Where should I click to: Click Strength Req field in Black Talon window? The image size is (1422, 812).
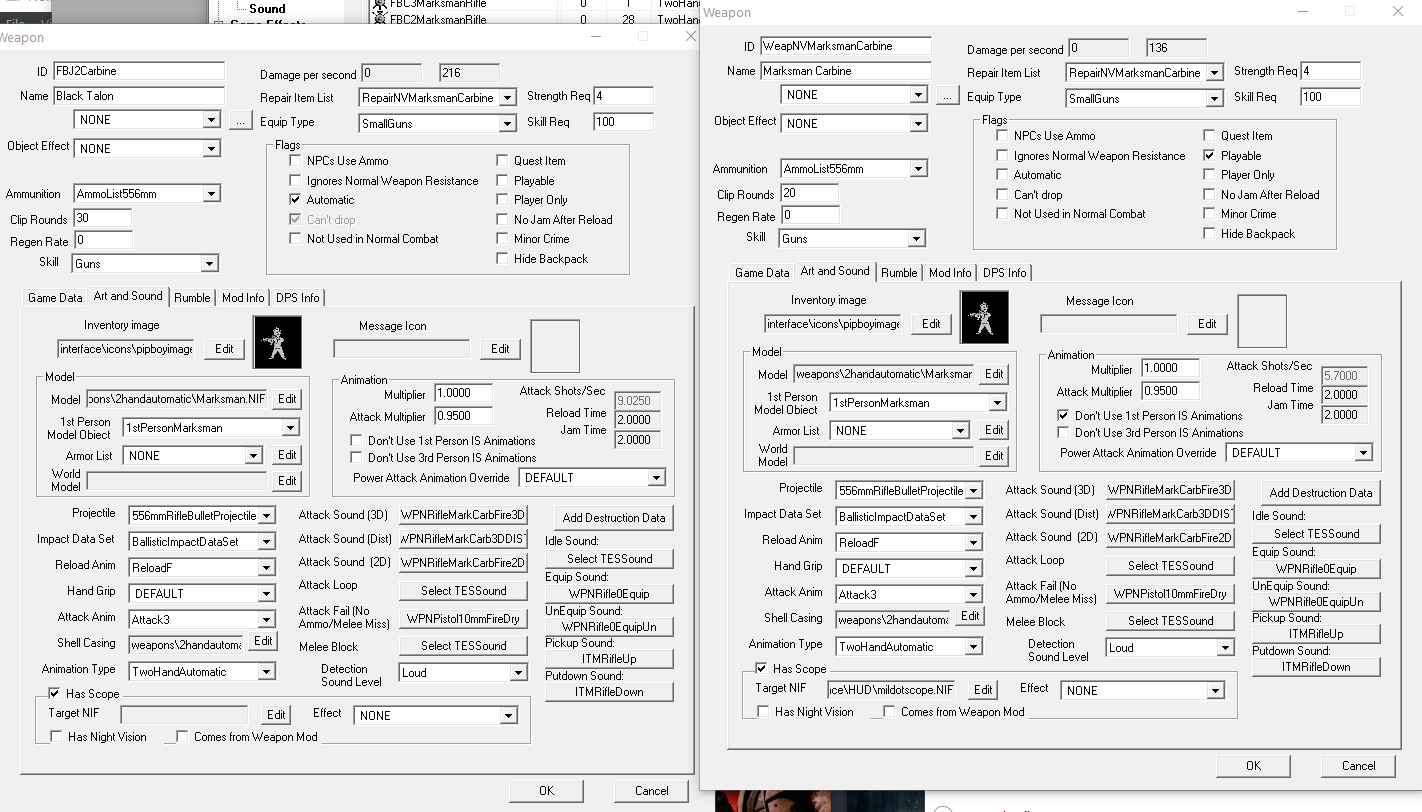click(x=623, y=96)
